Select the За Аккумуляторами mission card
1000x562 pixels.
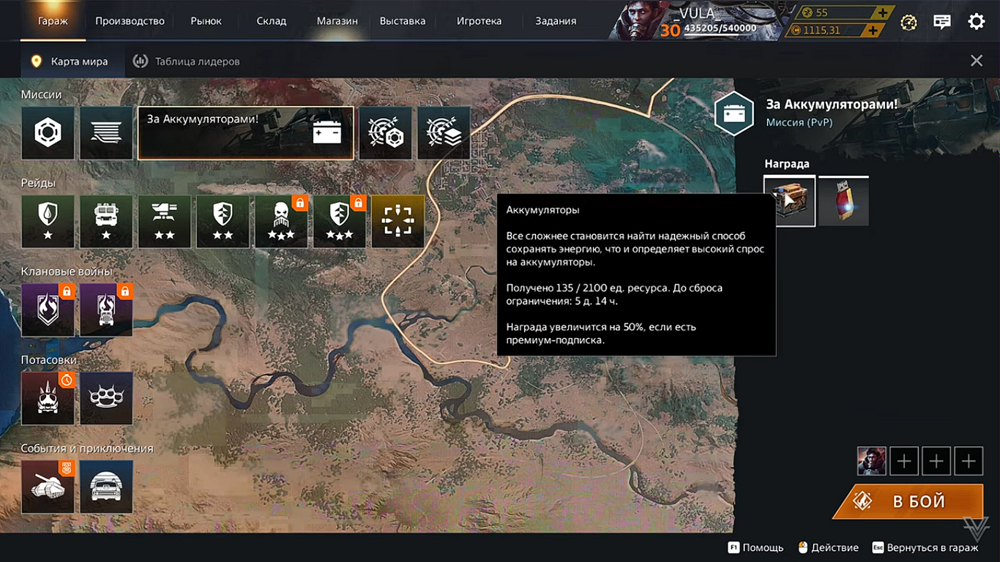tap(245, 133)
